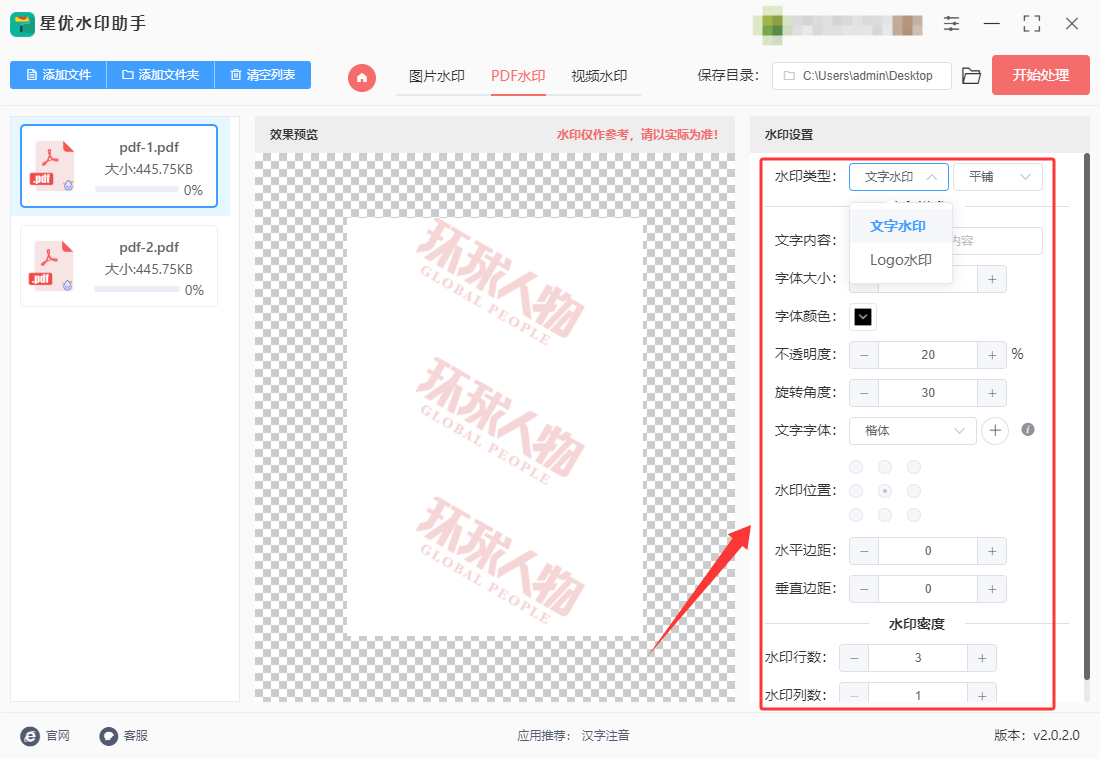This screenshot has height=760, width=1100.
Task: Increase rotation angle with plus button
Action: point(992,393)
